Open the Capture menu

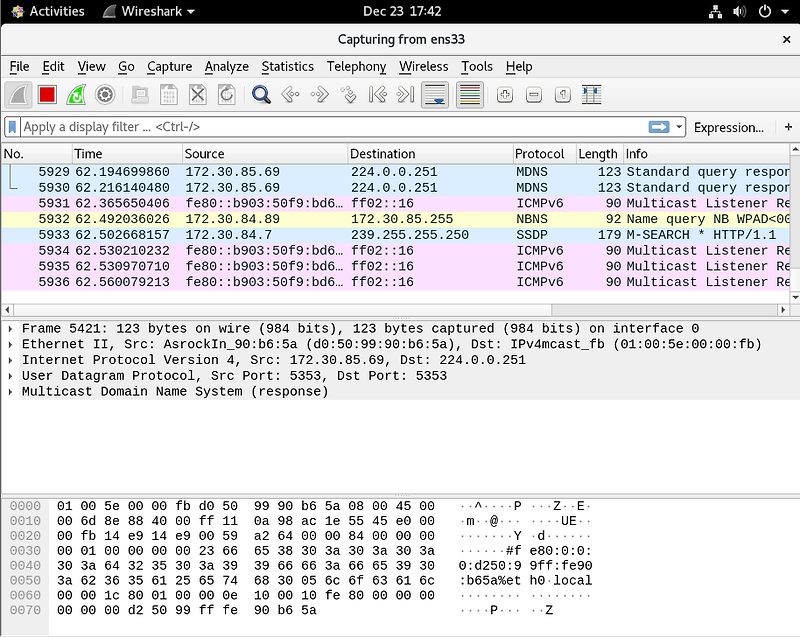pos(169,67)
